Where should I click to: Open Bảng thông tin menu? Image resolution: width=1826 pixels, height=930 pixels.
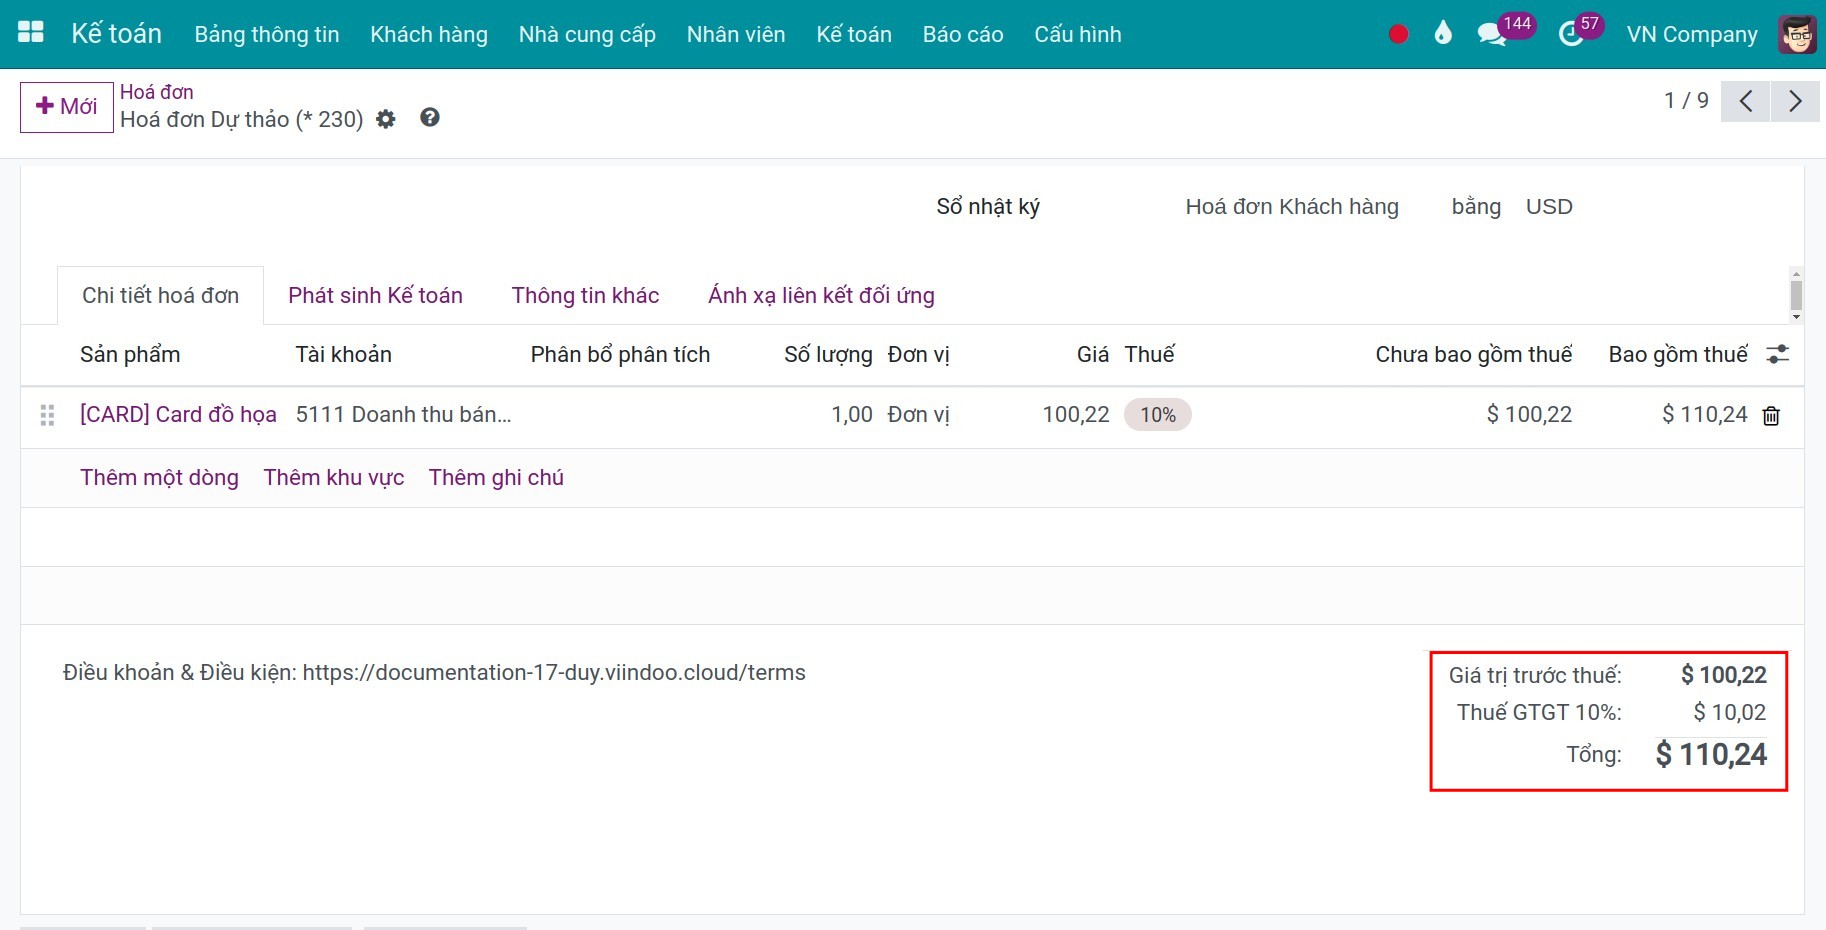(x=267, y=34)
